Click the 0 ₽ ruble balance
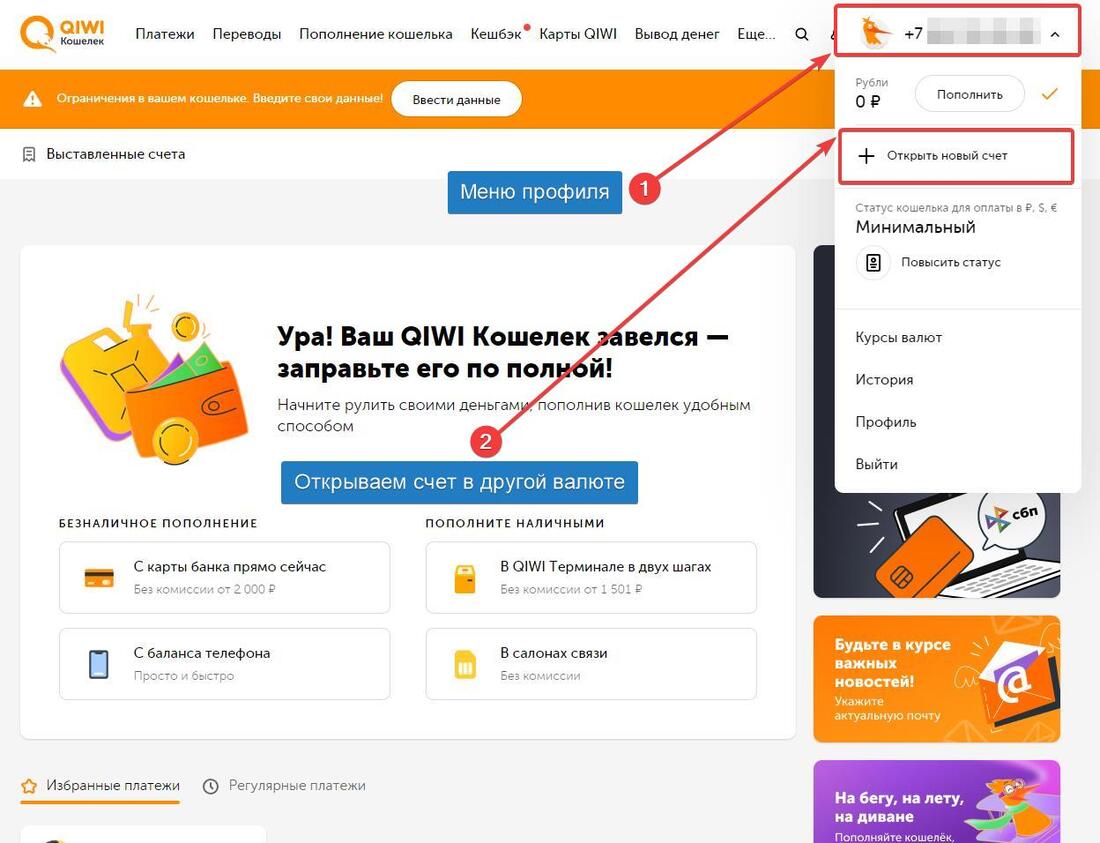 click(867, 102)
